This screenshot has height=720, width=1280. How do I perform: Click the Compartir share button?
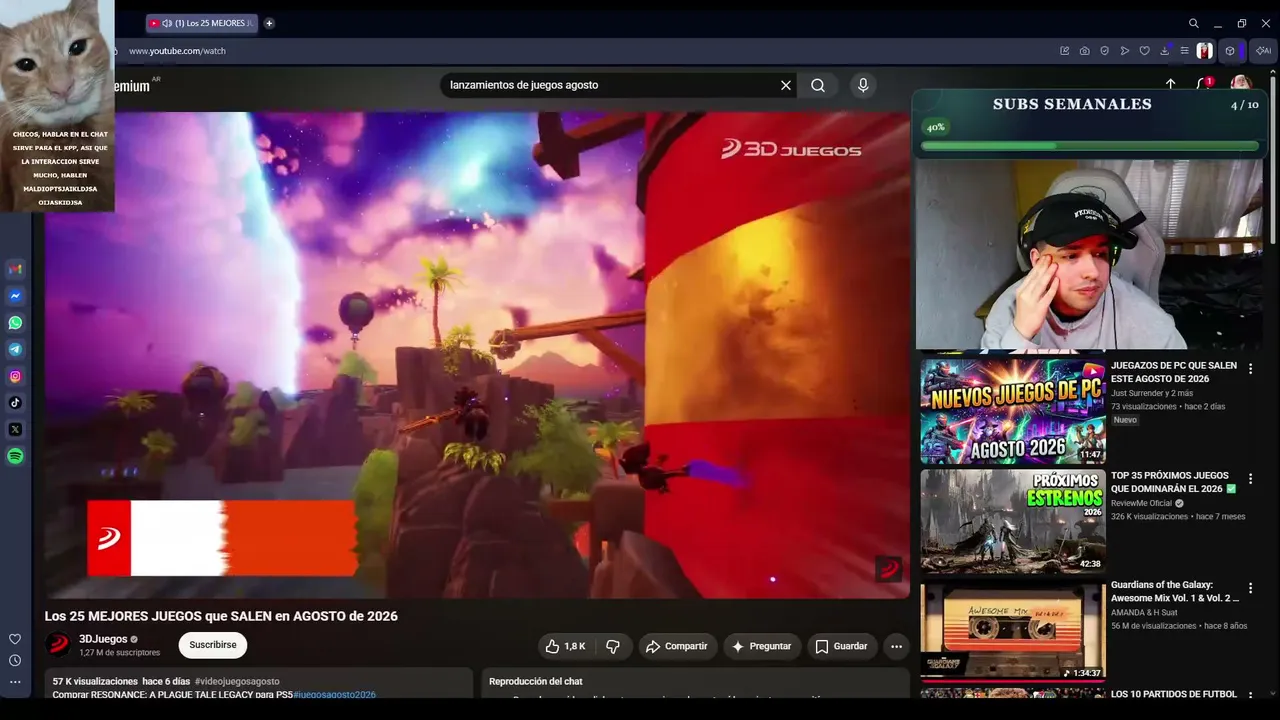[x=677, y=646]
